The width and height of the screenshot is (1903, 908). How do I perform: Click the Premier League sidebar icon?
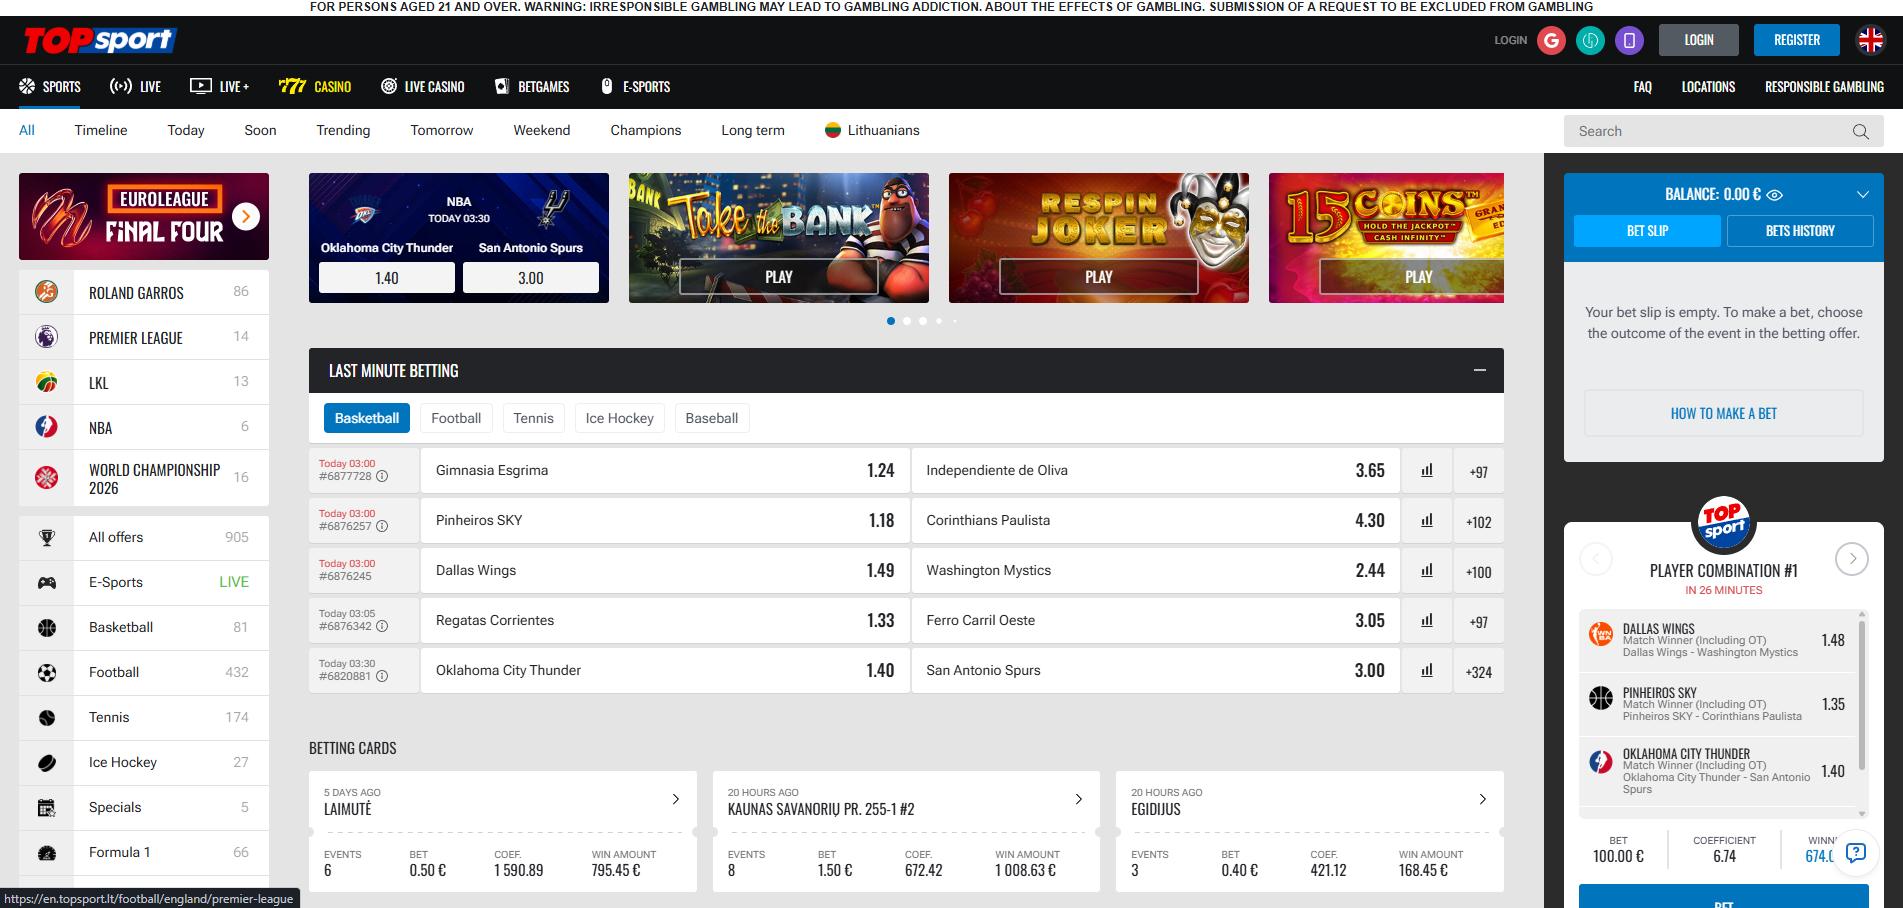[x=46, y=337]
